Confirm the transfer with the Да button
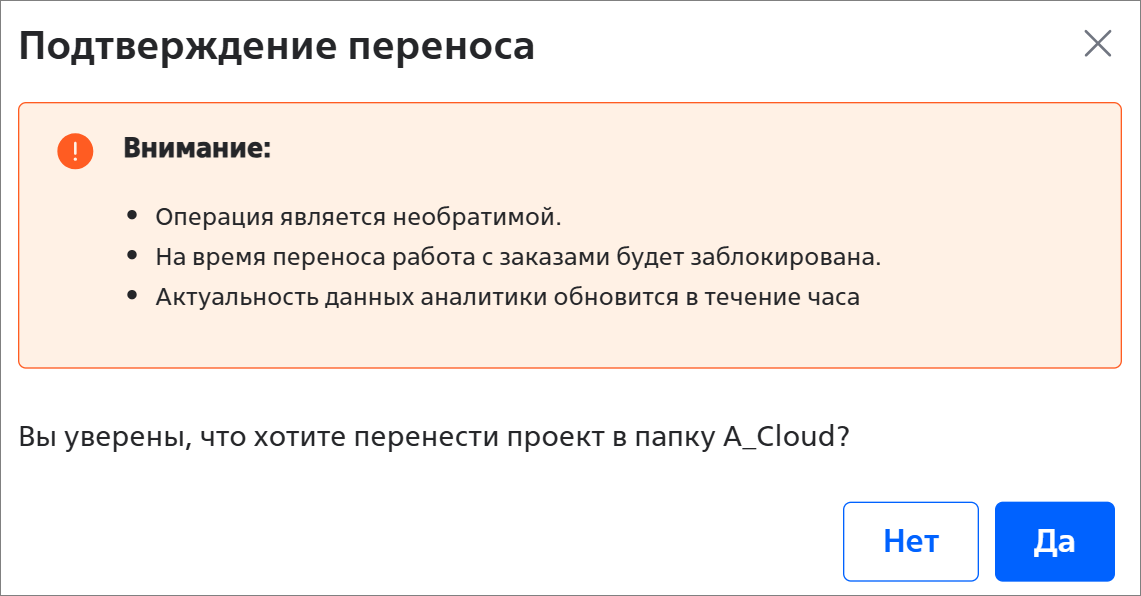Screen dimensions: 1141x596 coord(1054,541)
